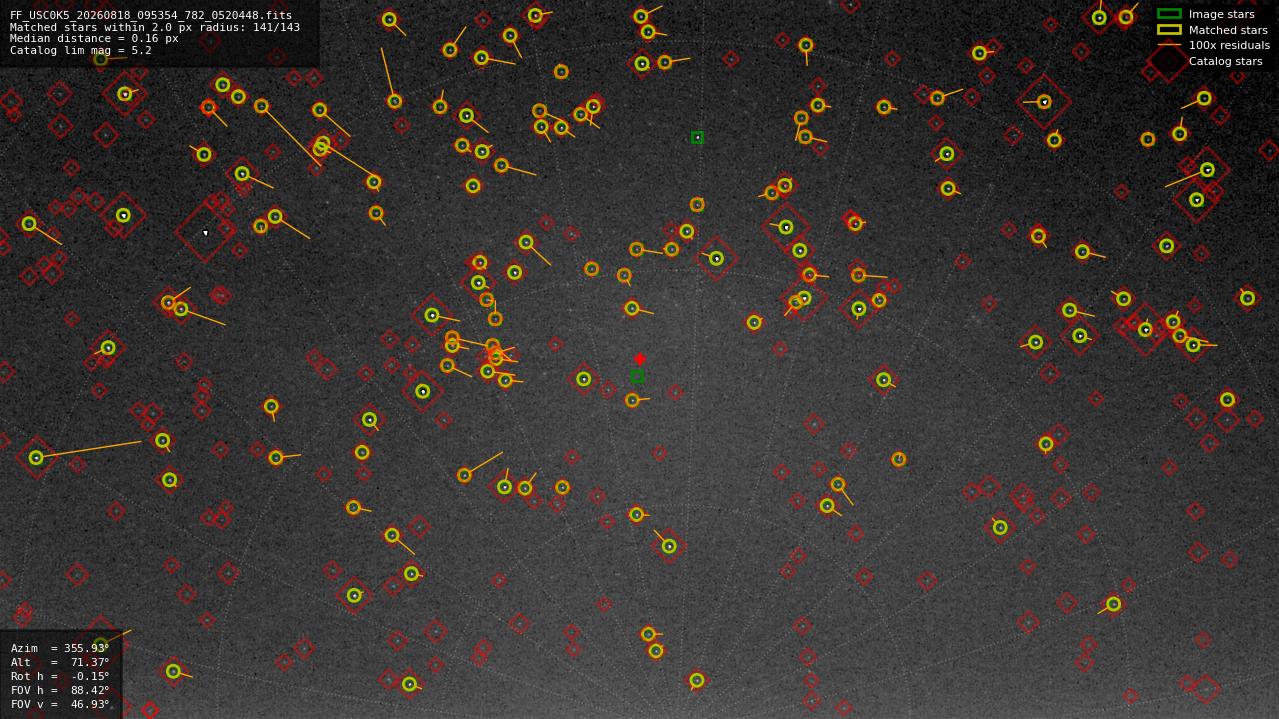Click the FOV v 46.93° readout

click(x=60, y=704)
